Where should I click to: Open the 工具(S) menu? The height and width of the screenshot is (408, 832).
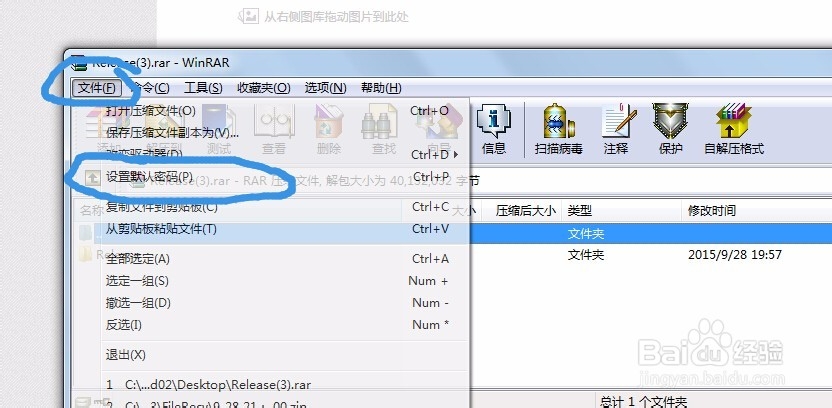pyautogui.click(x=203, y=88)
